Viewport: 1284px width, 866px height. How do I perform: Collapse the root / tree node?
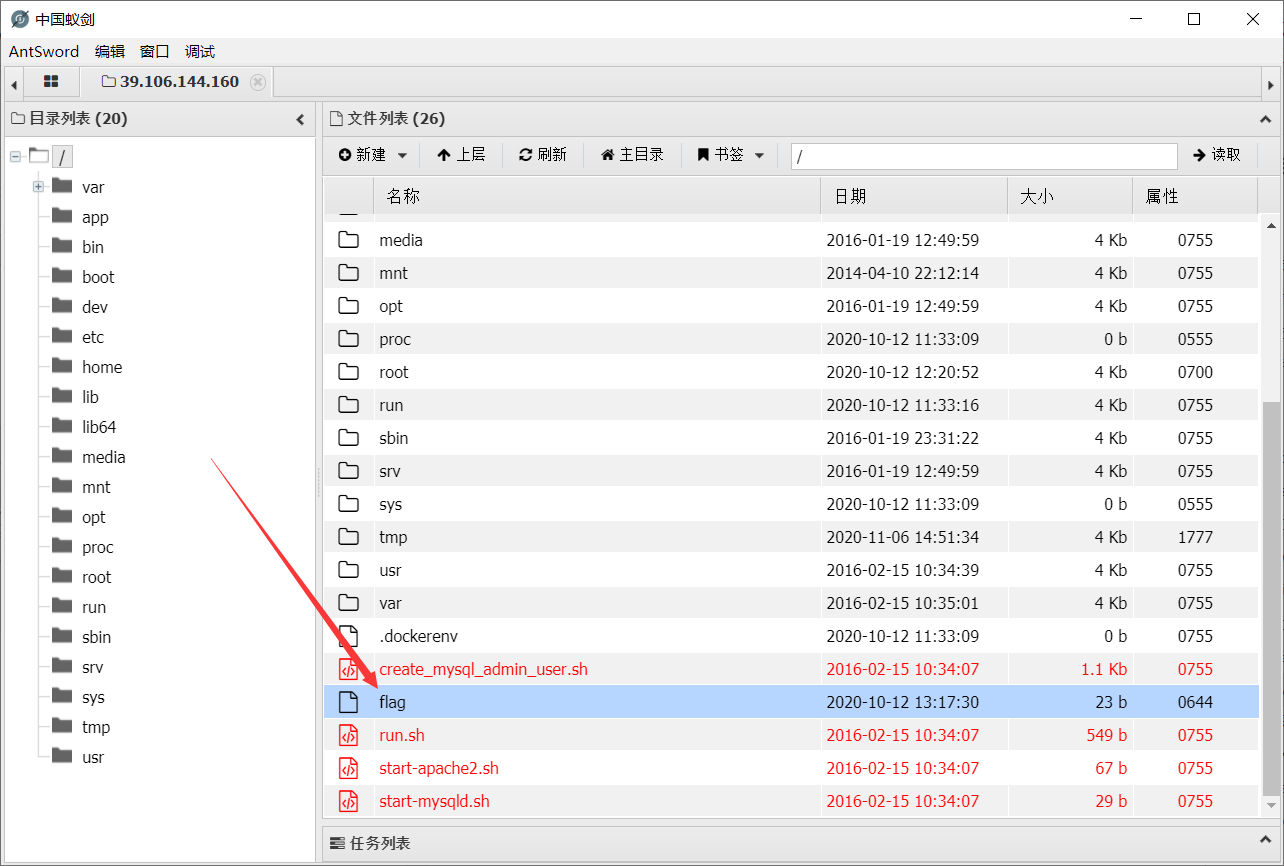click(x=15, y=157)
